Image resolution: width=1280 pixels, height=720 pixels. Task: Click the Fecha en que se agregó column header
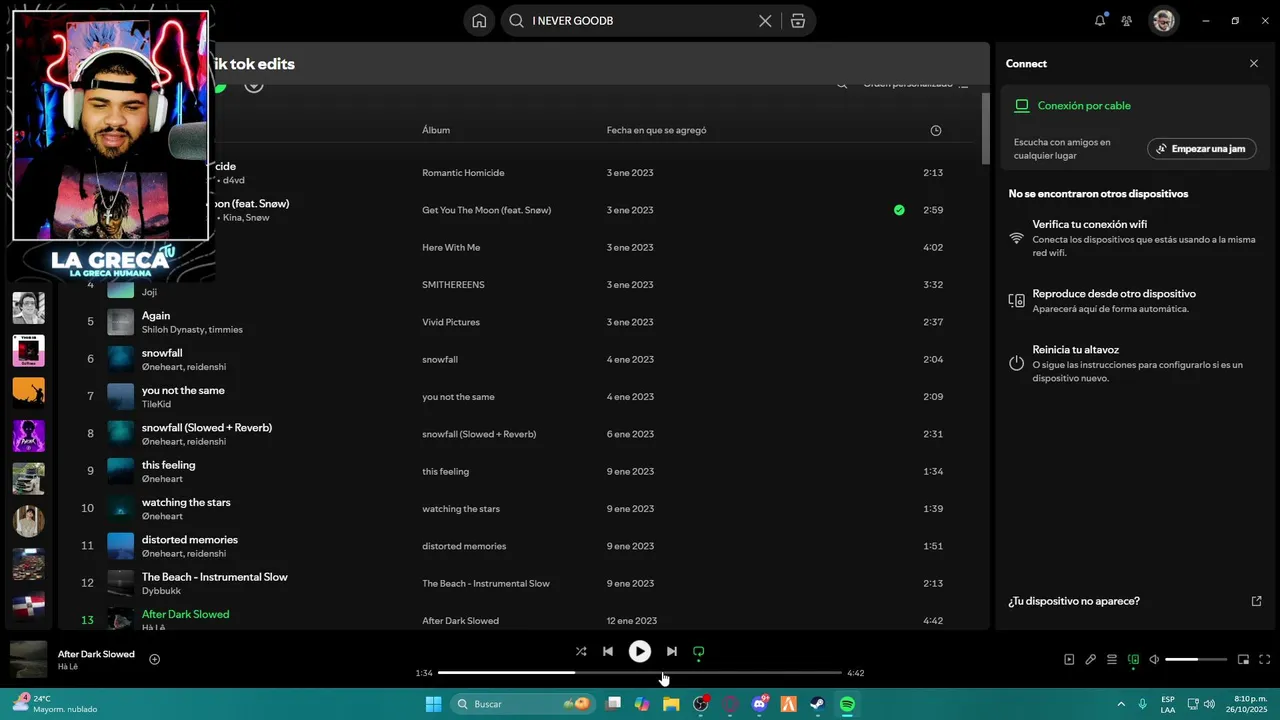[656, 130]
